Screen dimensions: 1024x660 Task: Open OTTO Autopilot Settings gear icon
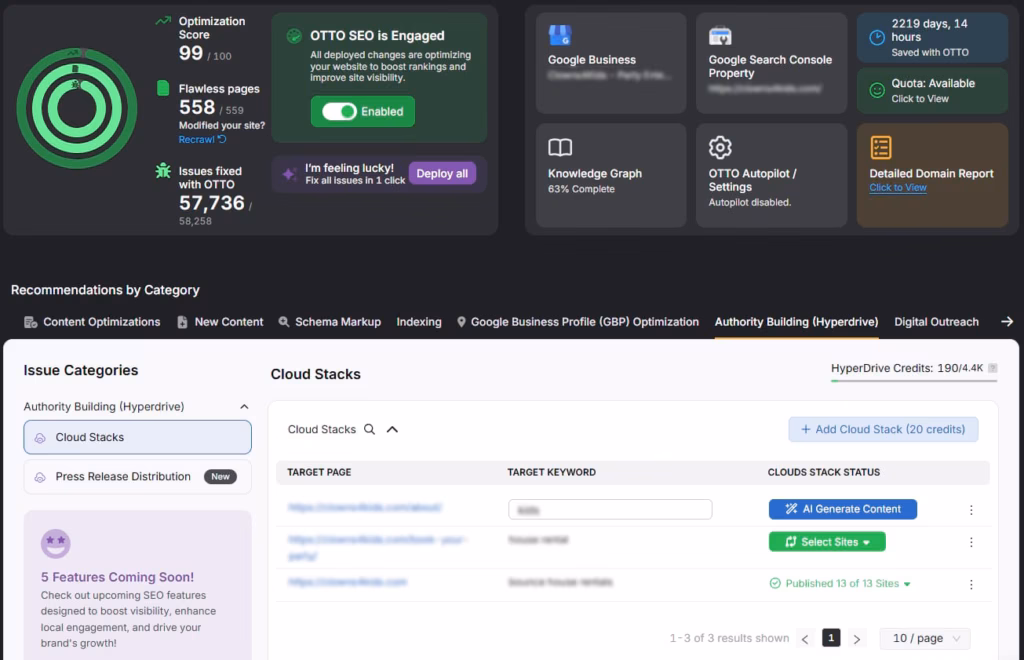[720, 148]
